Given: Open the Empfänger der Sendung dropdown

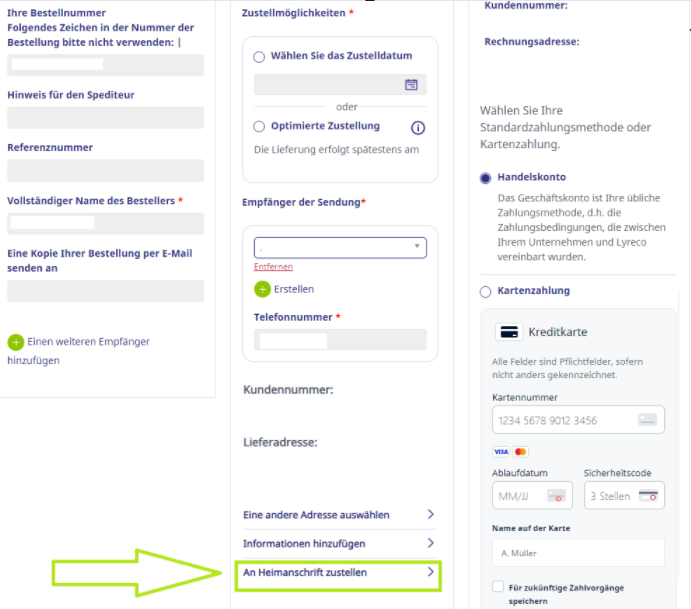Looking at the screenshot, I should pyautogui.click(x=340, y=248).
